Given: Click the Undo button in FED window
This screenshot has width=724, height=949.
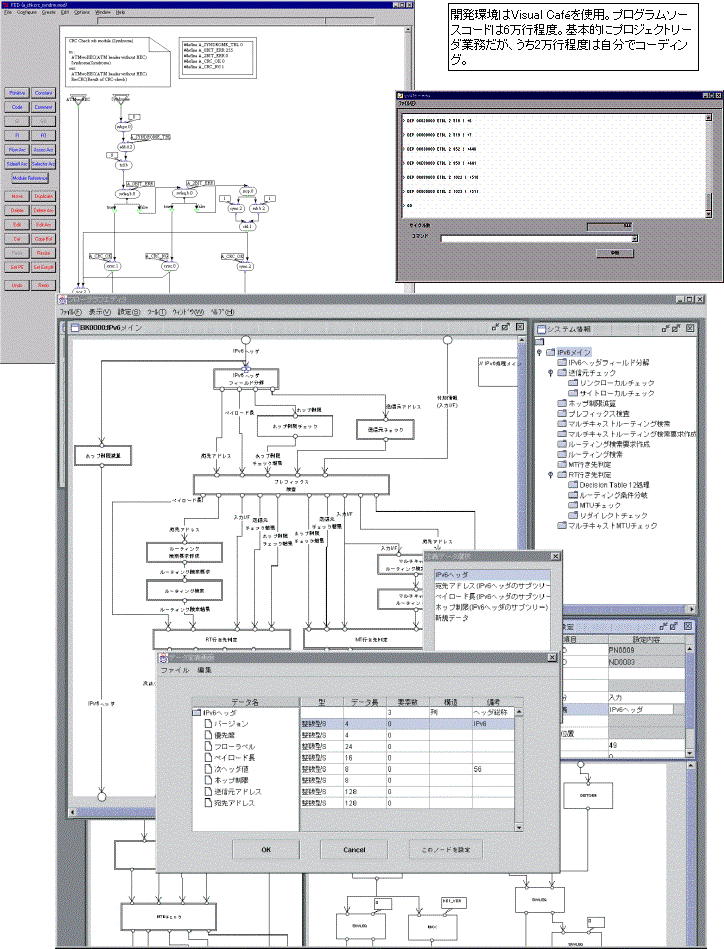Looking at the screenshot, I should point(17,285).
